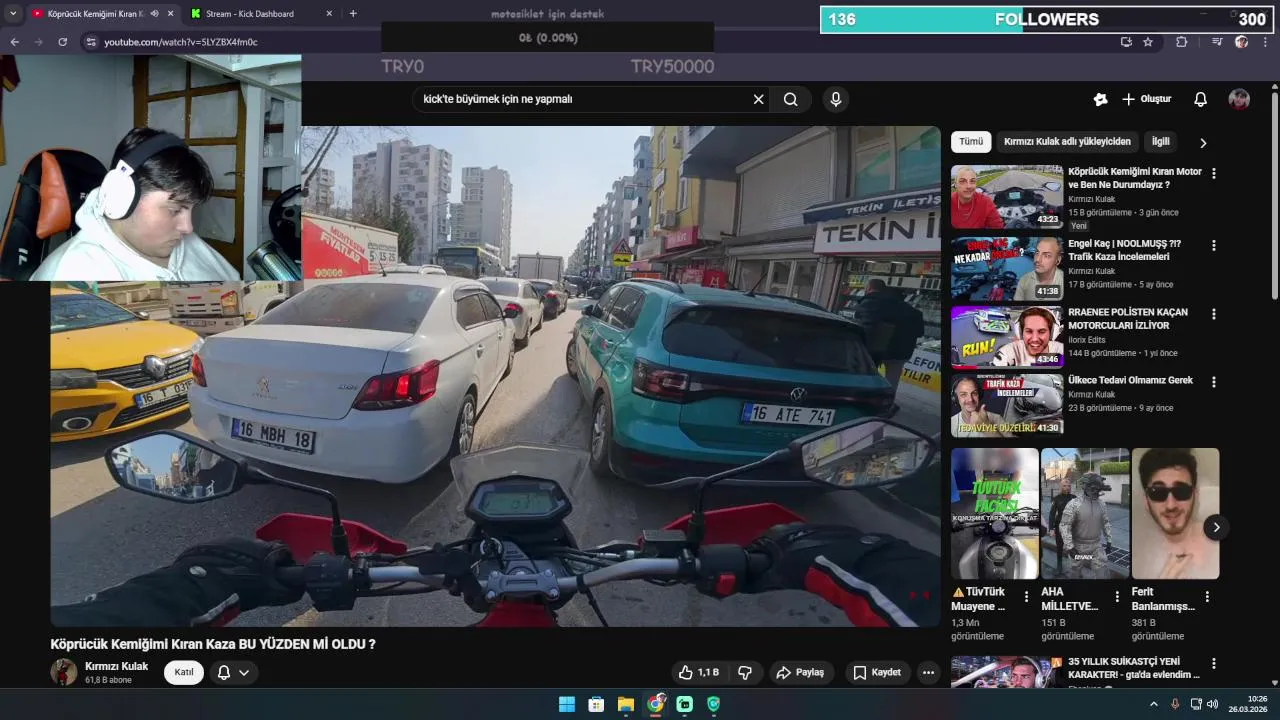Show hidden system tray icons
The height and width of the screenshot is (720, 1280).
click(x=1154, y=704)
